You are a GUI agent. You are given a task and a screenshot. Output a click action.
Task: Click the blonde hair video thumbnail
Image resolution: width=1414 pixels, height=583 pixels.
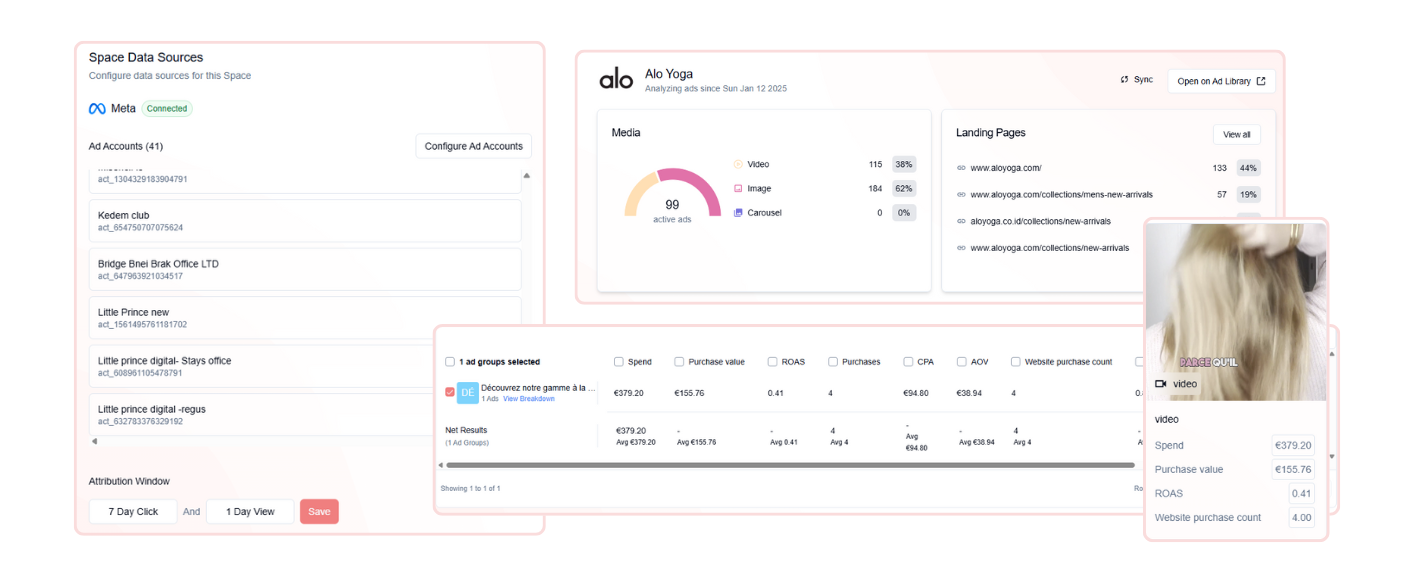coord(1236,311)
